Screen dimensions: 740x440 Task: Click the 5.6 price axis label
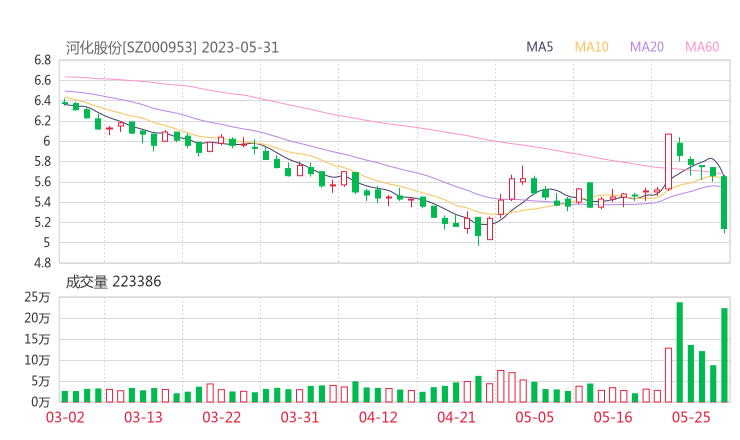[x=42, y=182]
